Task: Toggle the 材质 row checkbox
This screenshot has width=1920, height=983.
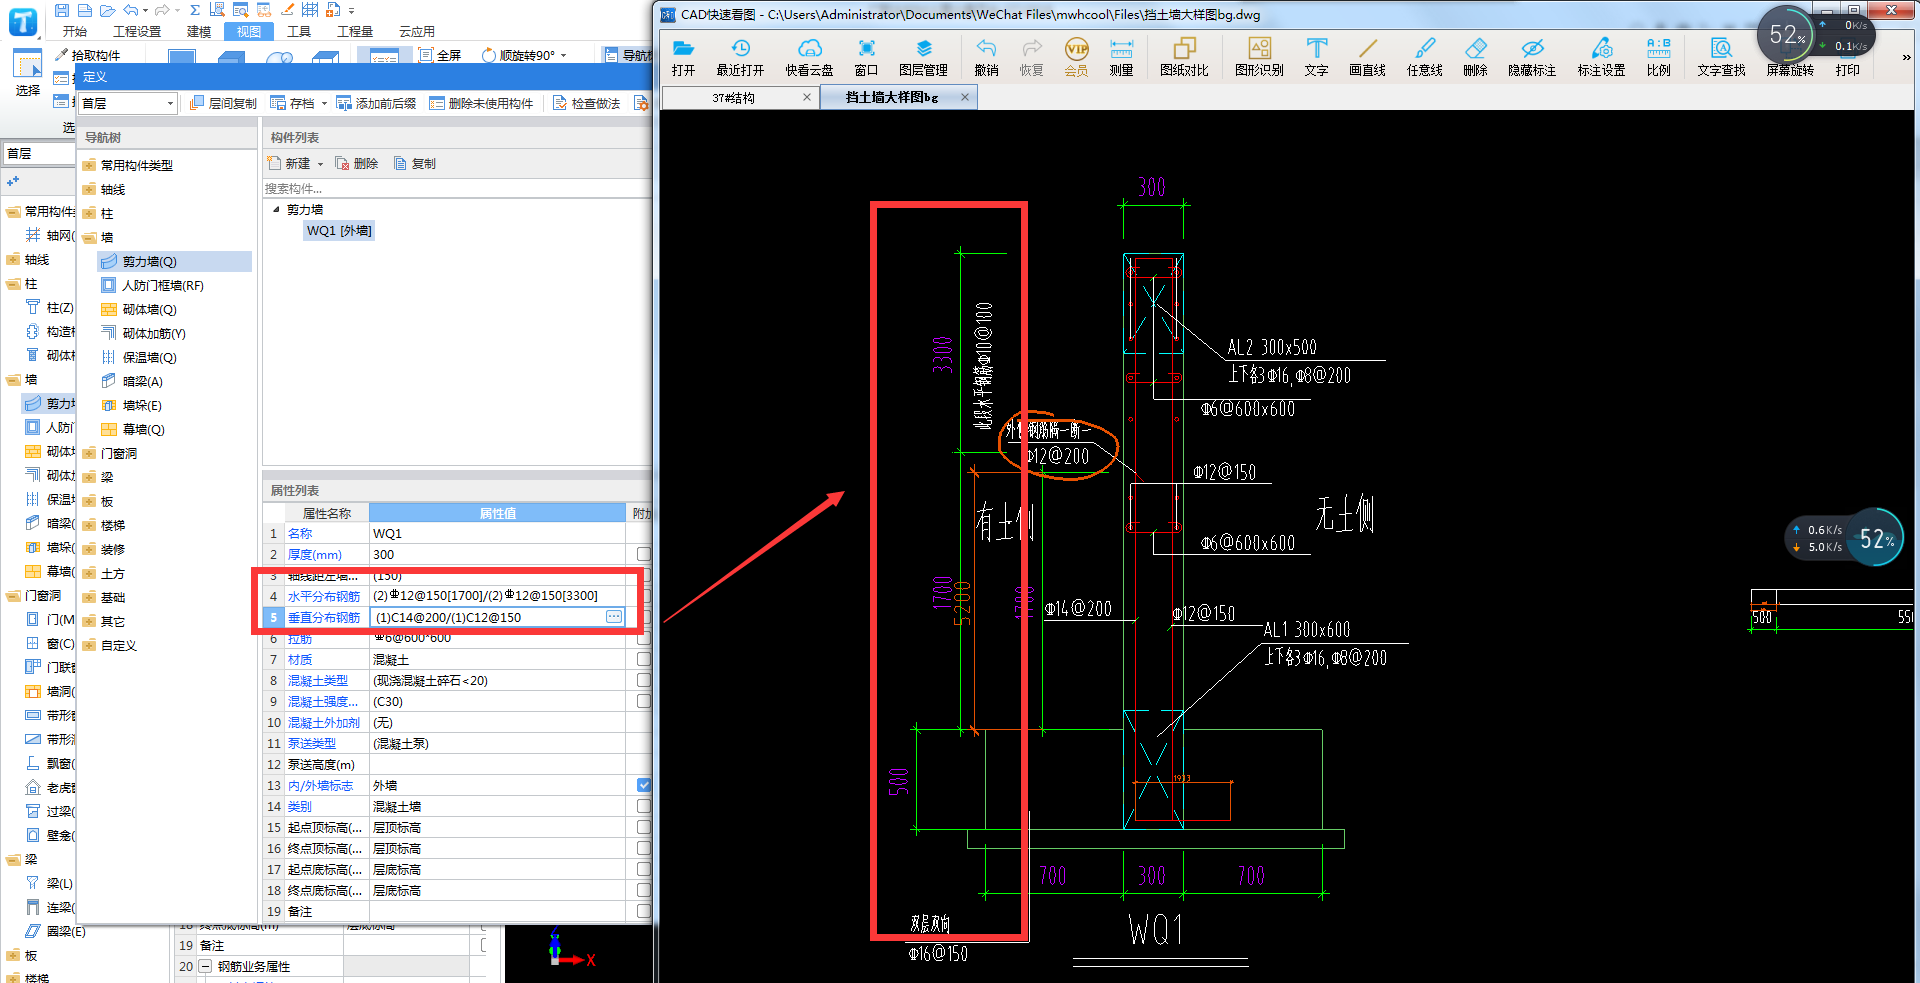Action: (x=643, y=659)
